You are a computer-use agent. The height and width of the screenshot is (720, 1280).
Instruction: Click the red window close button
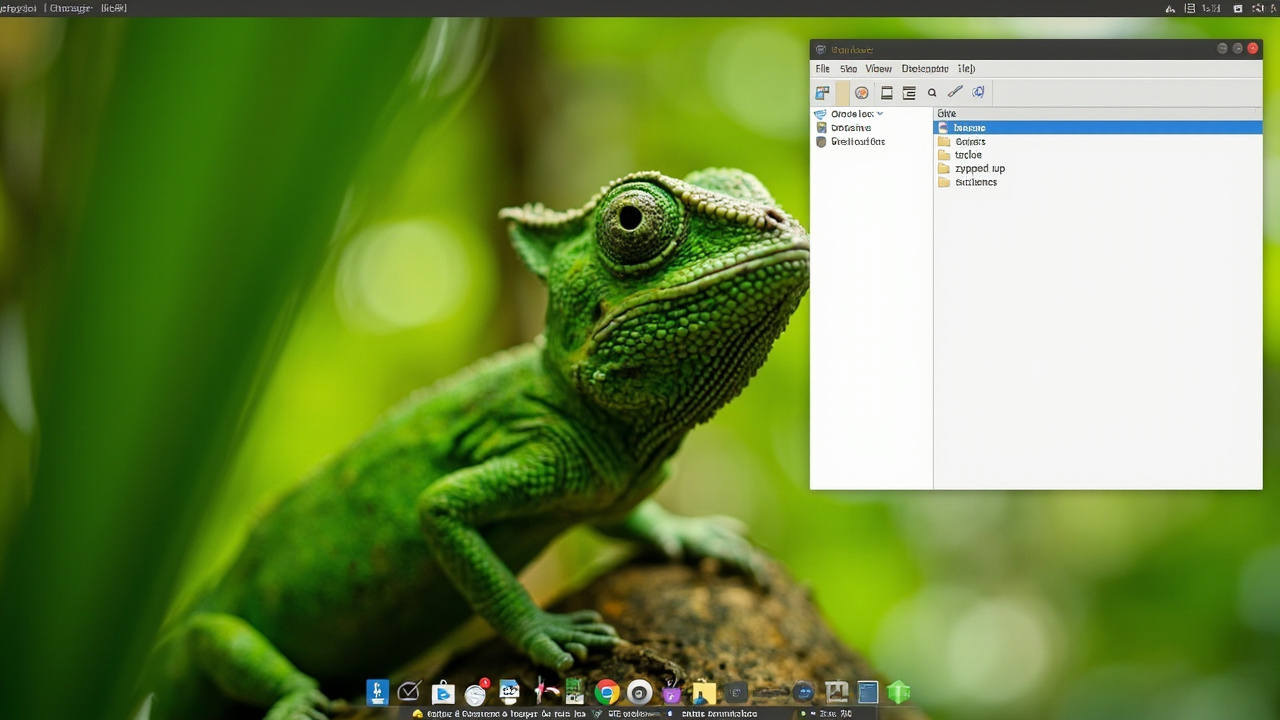pos(1252,48)
